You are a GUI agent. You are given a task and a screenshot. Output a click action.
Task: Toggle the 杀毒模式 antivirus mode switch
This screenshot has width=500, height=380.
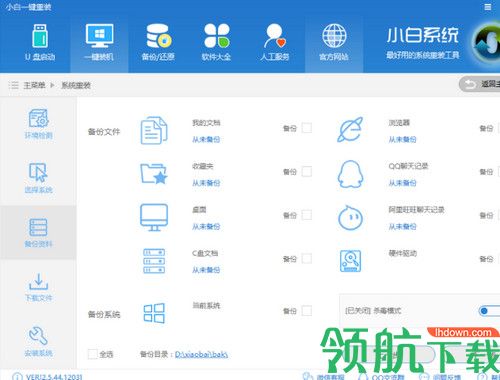point(489,311)
